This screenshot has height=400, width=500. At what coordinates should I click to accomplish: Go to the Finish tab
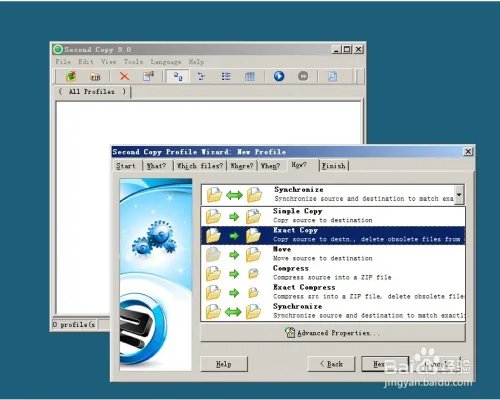(x=333, y=166)
